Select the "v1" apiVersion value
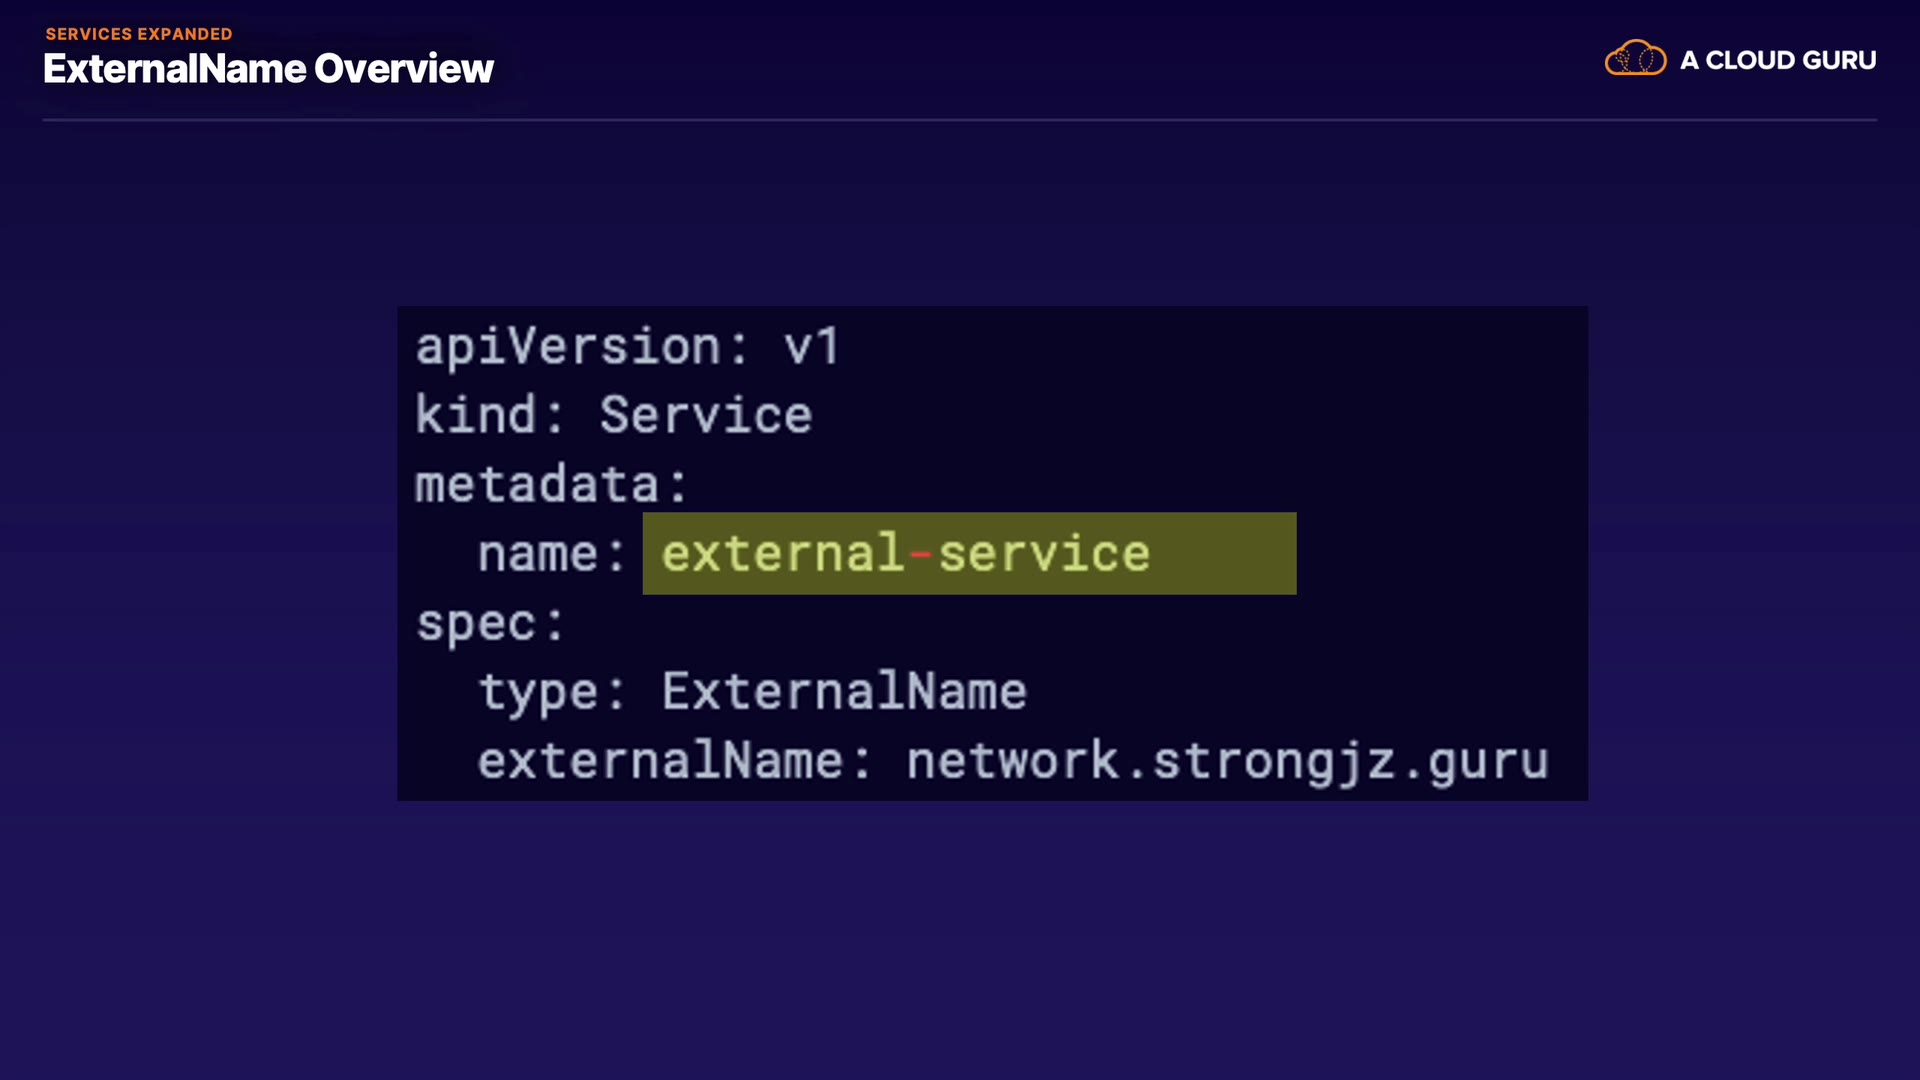The image size is (1920, 1080). click(x=811, y=347)
